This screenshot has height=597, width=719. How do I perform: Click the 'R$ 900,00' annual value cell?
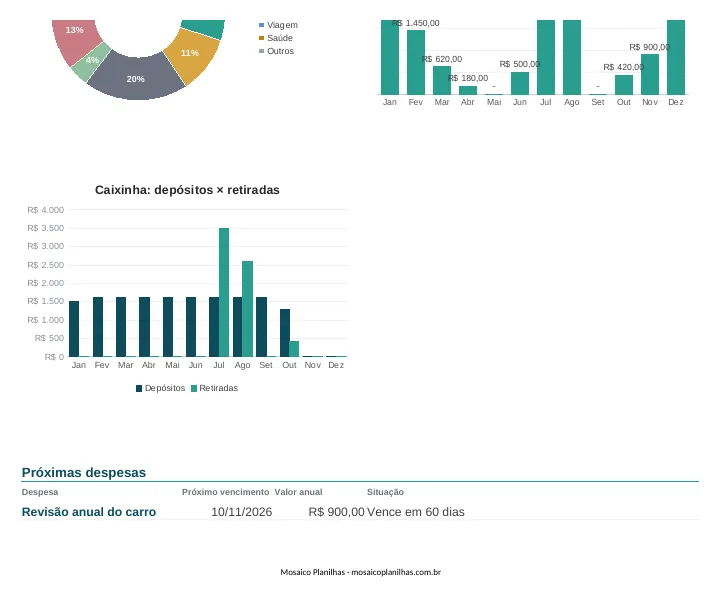coord(337,512)
